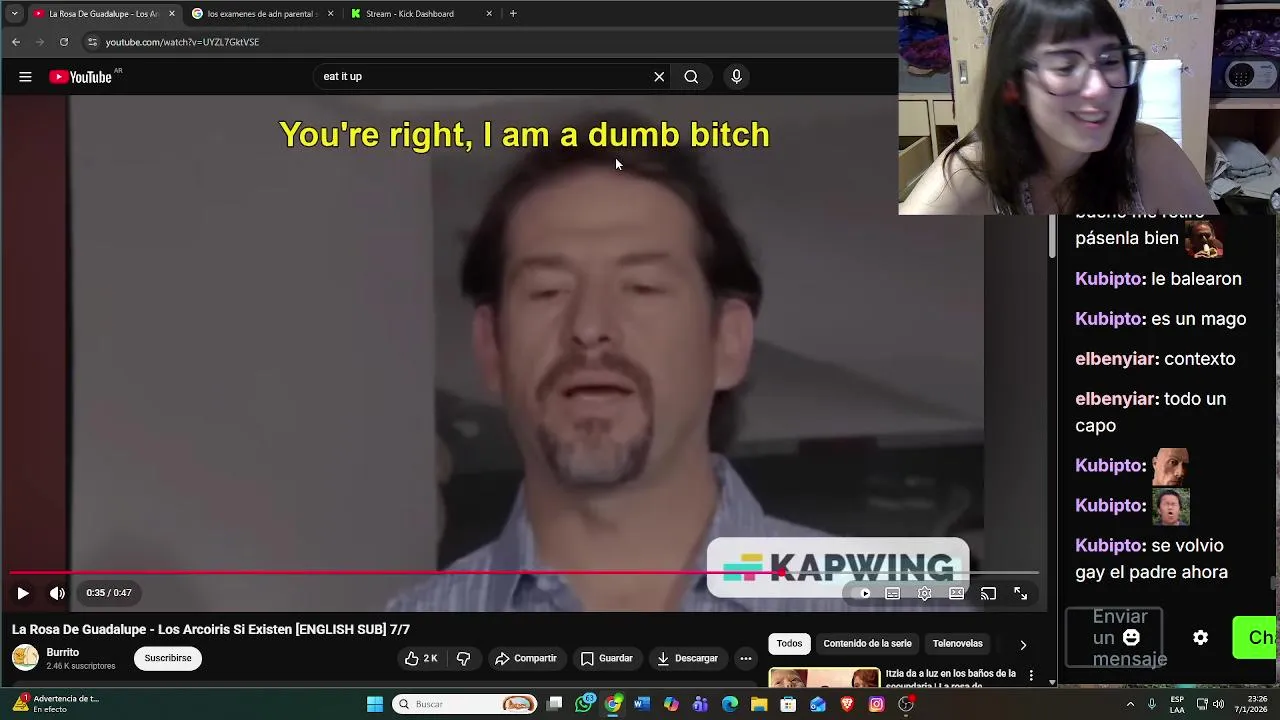Dislike the video
The width and height of the screenshot is (1280, 720).
pos(463,658)
